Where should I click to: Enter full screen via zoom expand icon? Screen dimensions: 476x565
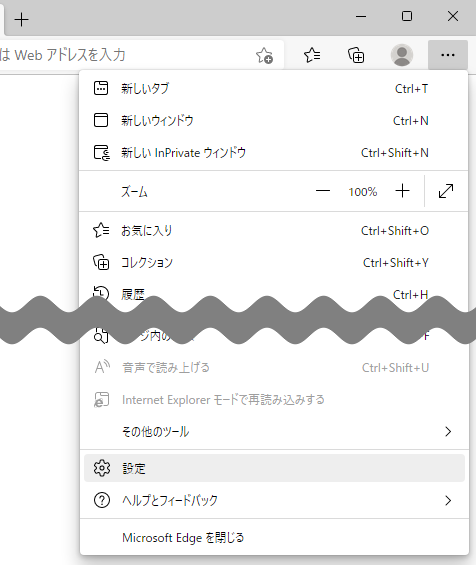click(x=446, y=191)
